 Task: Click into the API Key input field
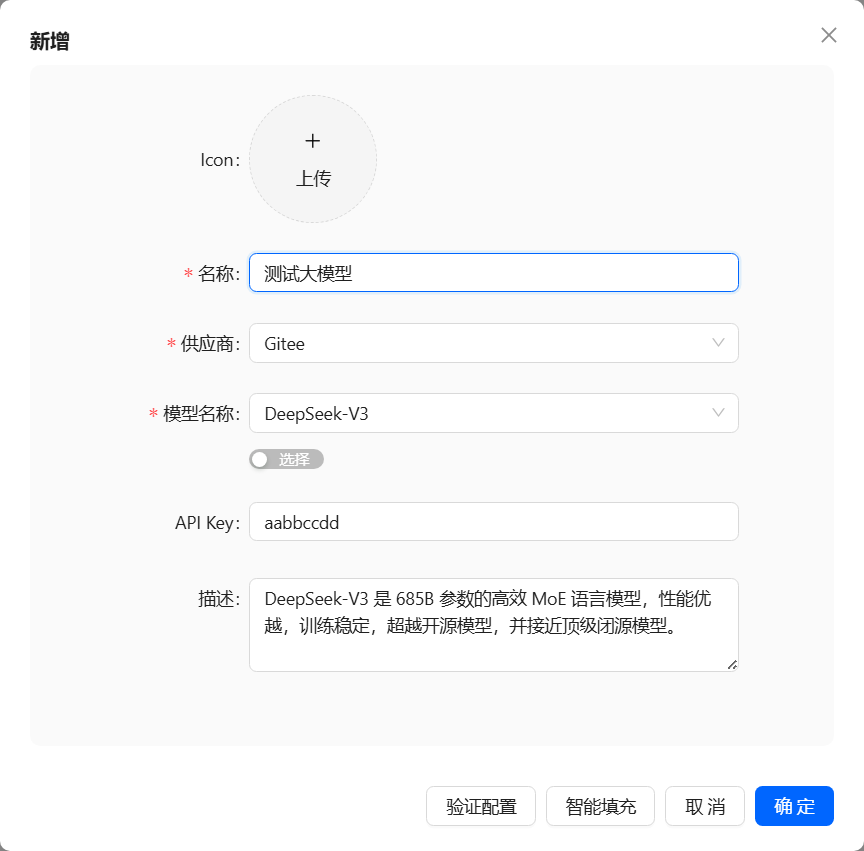pos(493,522)
